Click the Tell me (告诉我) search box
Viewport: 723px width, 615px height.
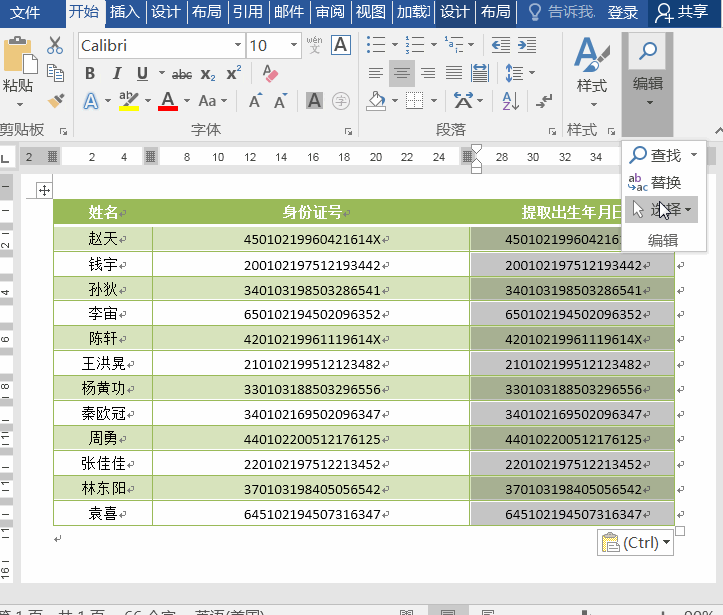(x=561, y=12)
